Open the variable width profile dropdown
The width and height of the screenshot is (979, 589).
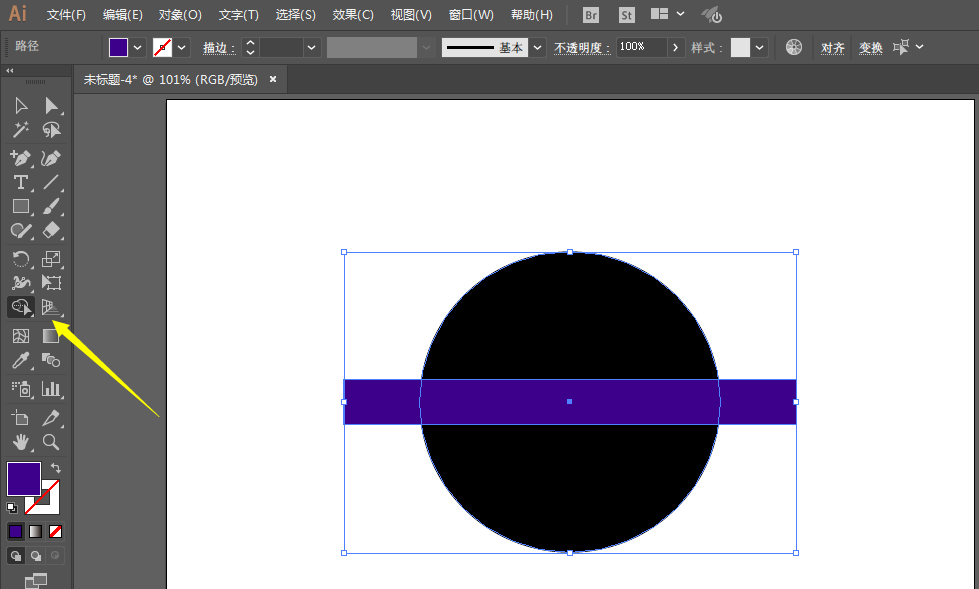pyautogui.click(x=426, y=47)
